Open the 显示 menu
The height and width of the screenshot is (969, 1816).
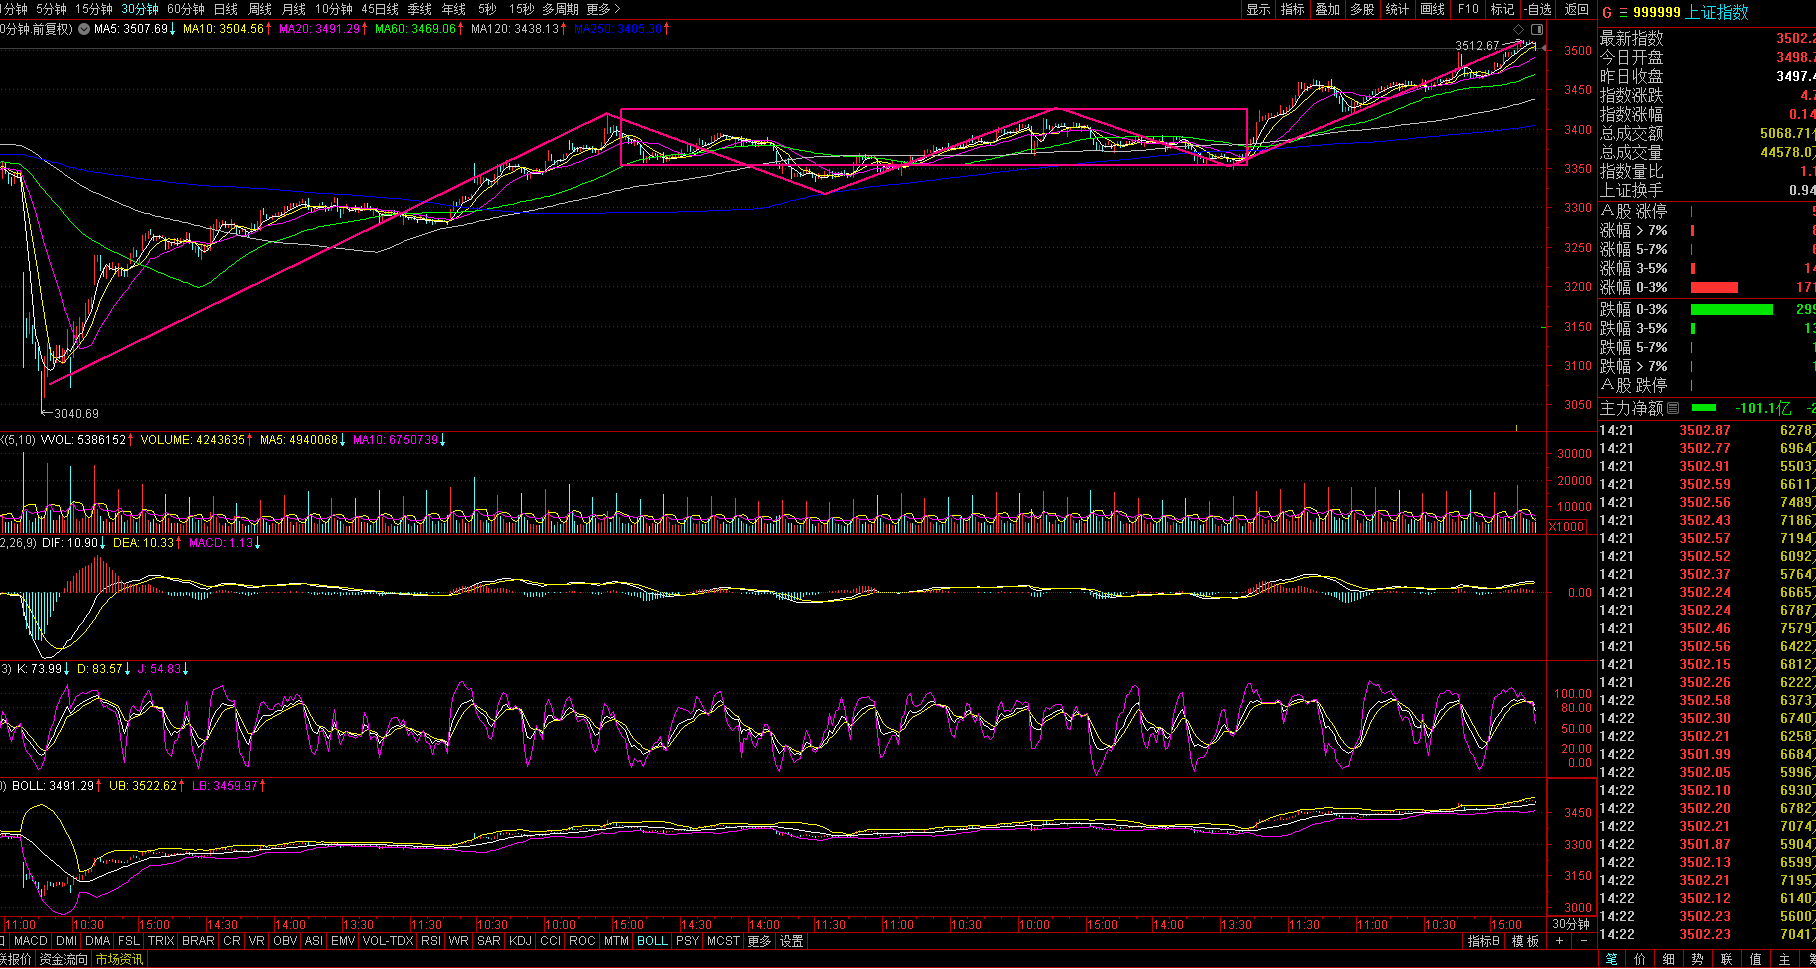coord(1259,9)
